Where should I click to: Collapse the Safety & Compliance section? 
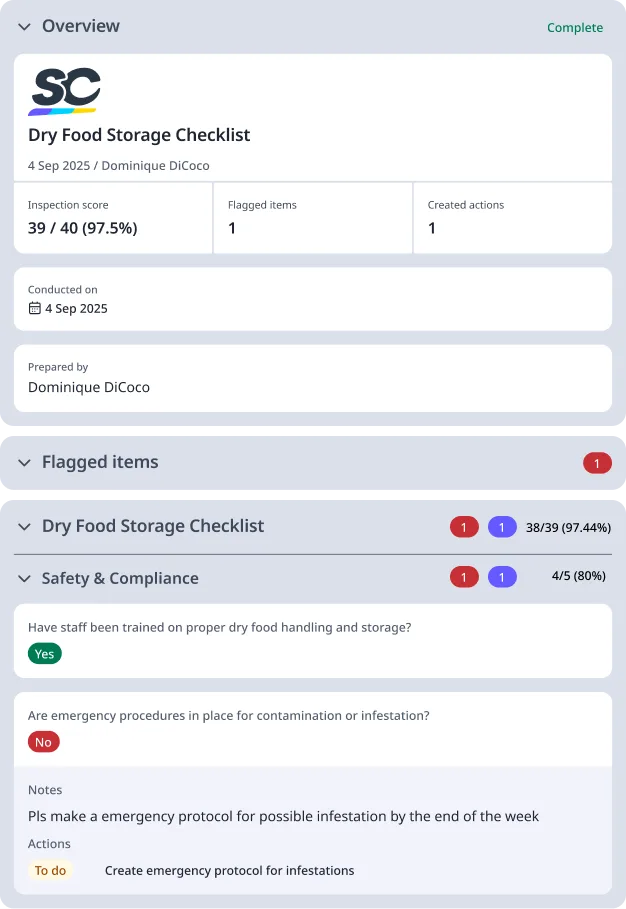coord(24,578)
